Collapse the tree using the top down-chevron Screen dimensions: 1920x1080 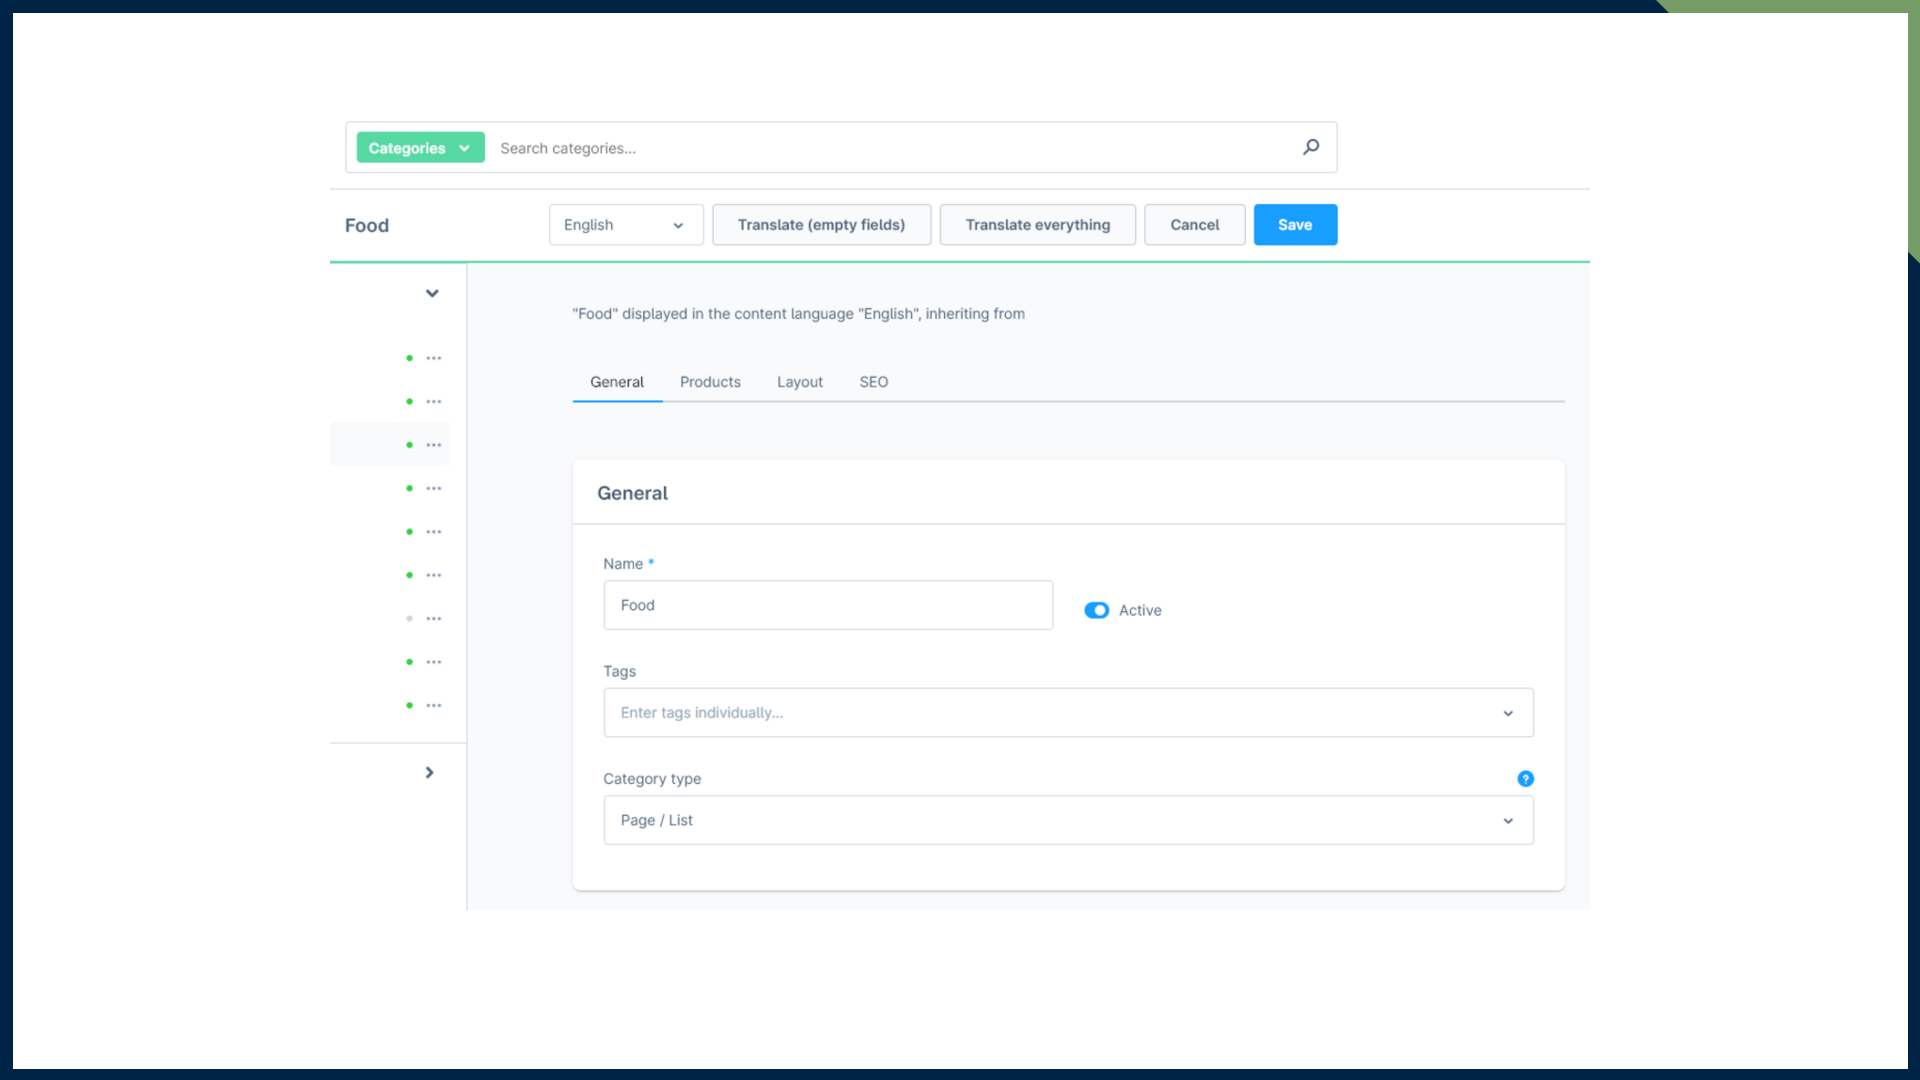(x=432, y=293)
